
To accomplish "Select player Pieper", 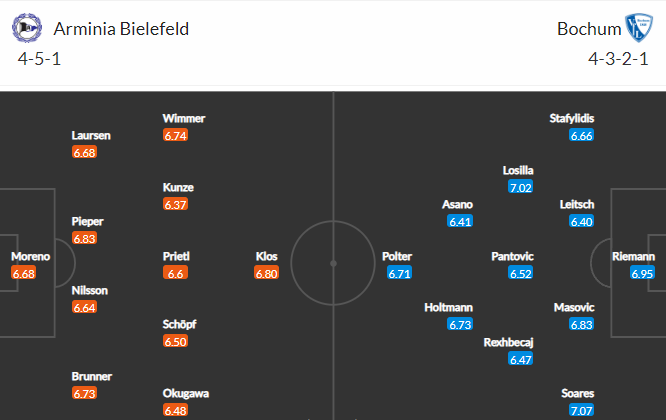I will click(87, 222).
